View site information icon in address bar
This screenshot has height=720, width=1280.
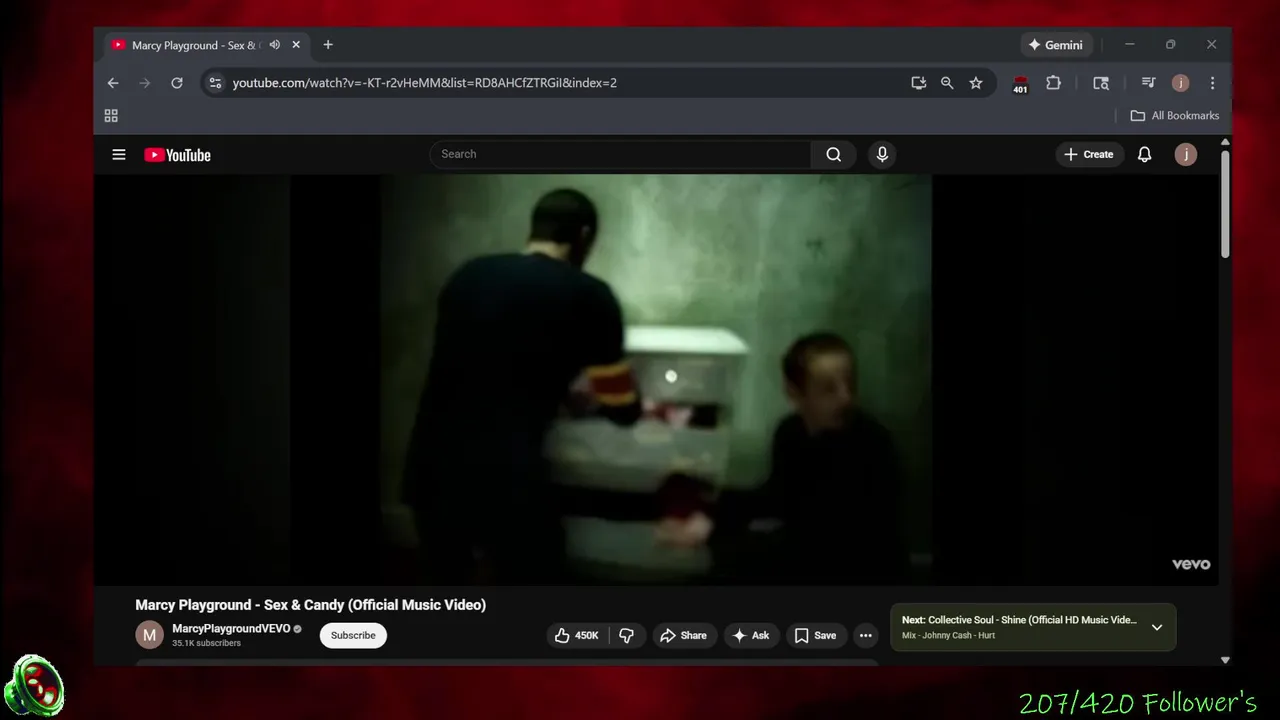pos(215,83)
